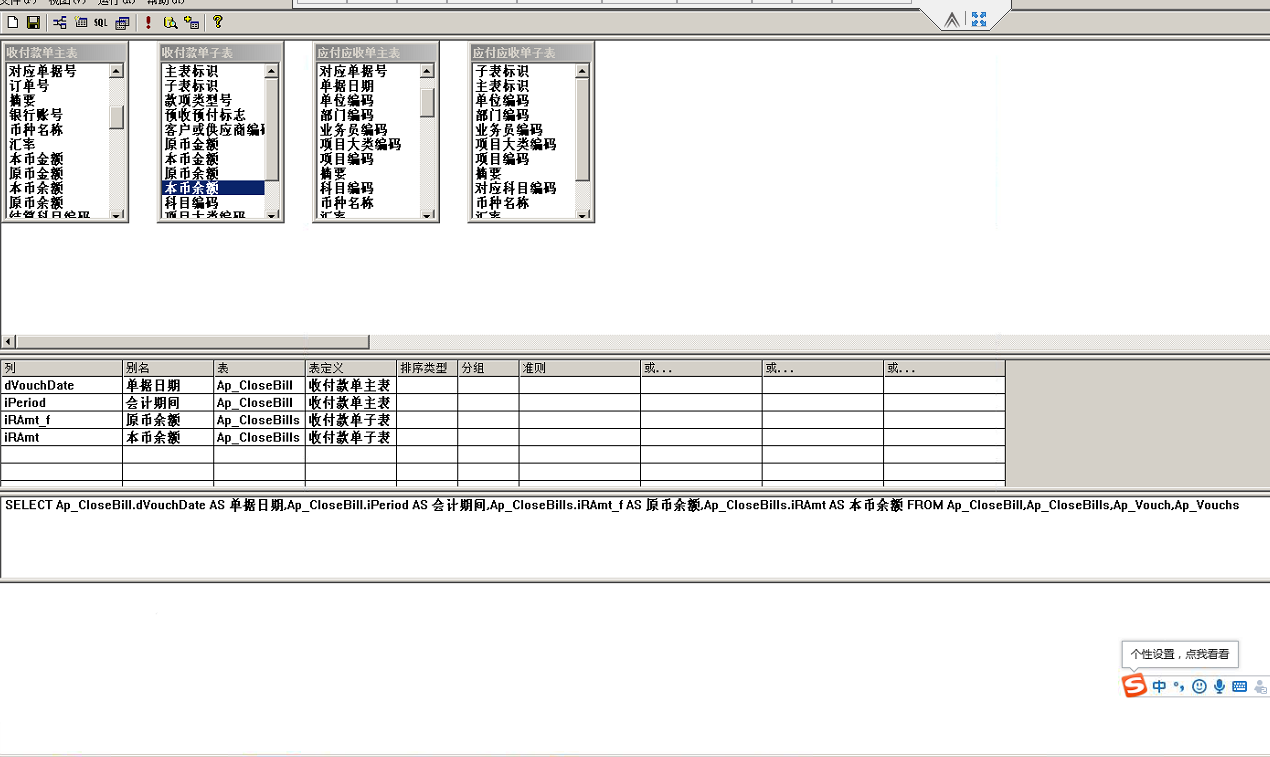Click the 单据日期 alias cell in the grid
This screenshot has width=1270, height=757.
click(168, 385)
